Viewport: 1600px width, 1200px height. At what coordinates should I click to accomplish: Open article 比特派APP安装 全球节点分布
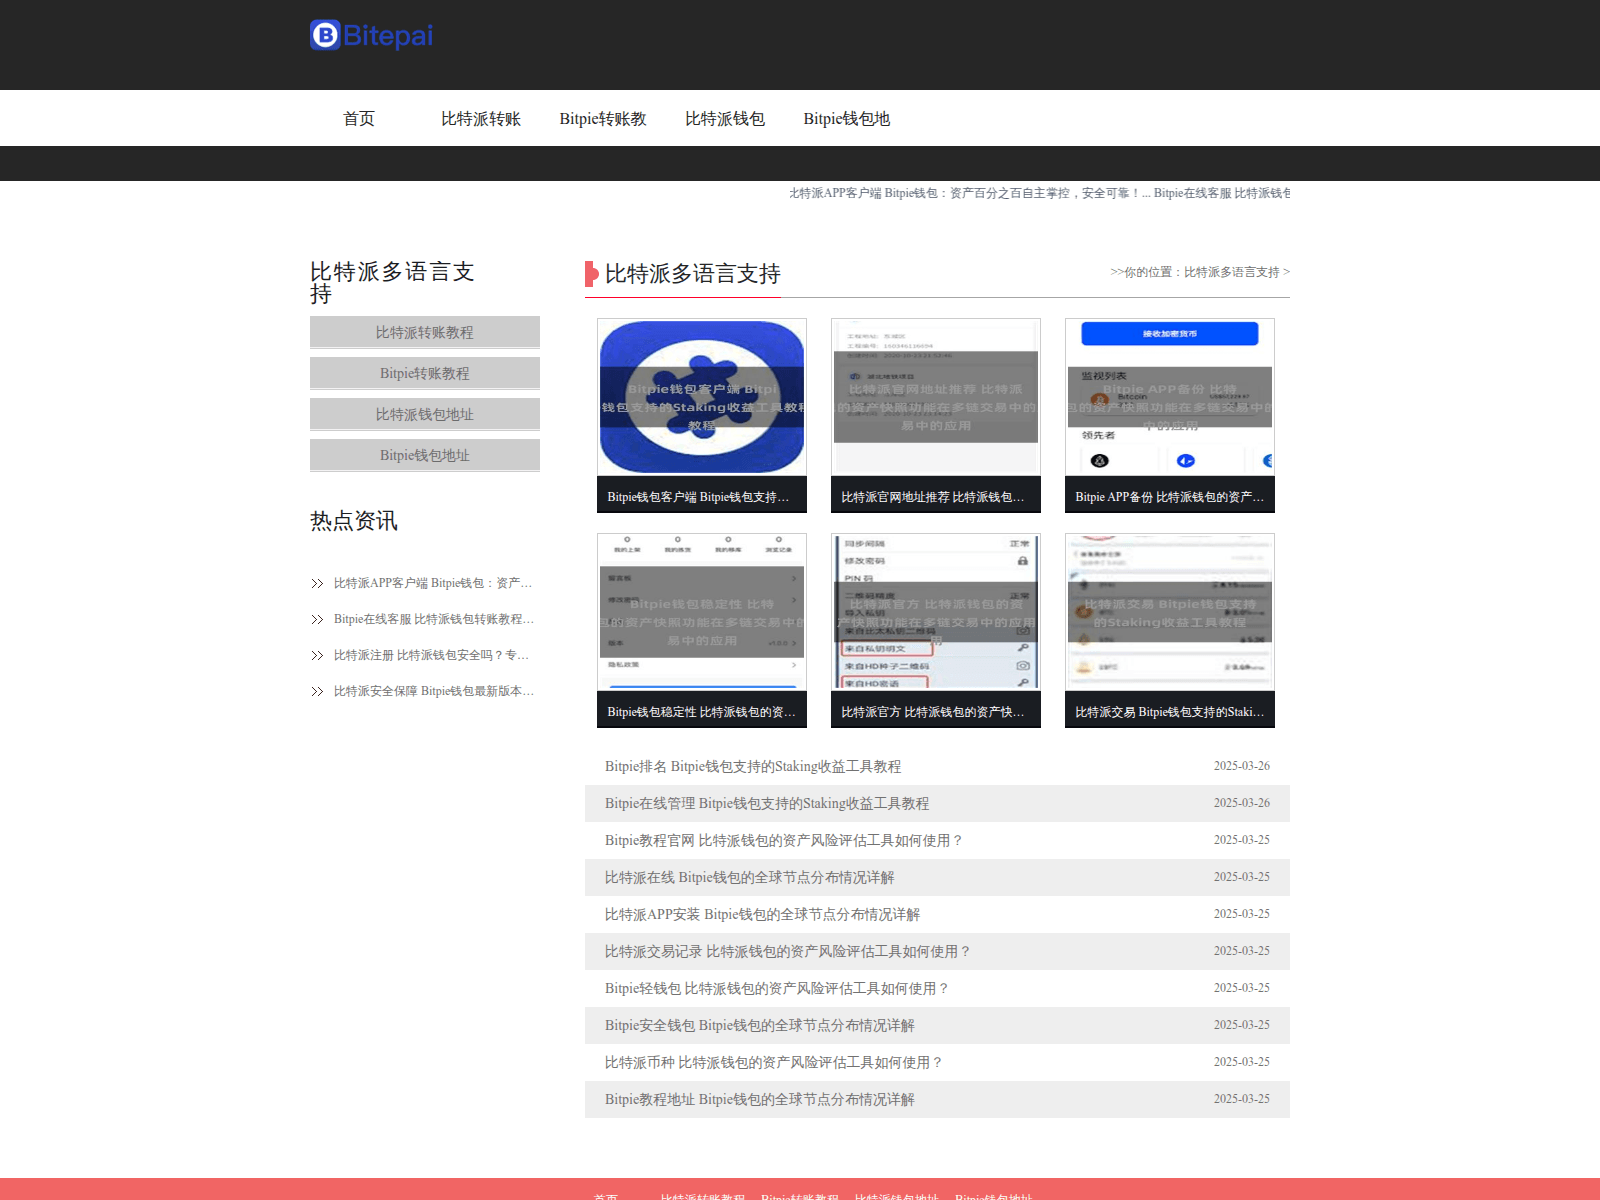(x=763, y=914)
